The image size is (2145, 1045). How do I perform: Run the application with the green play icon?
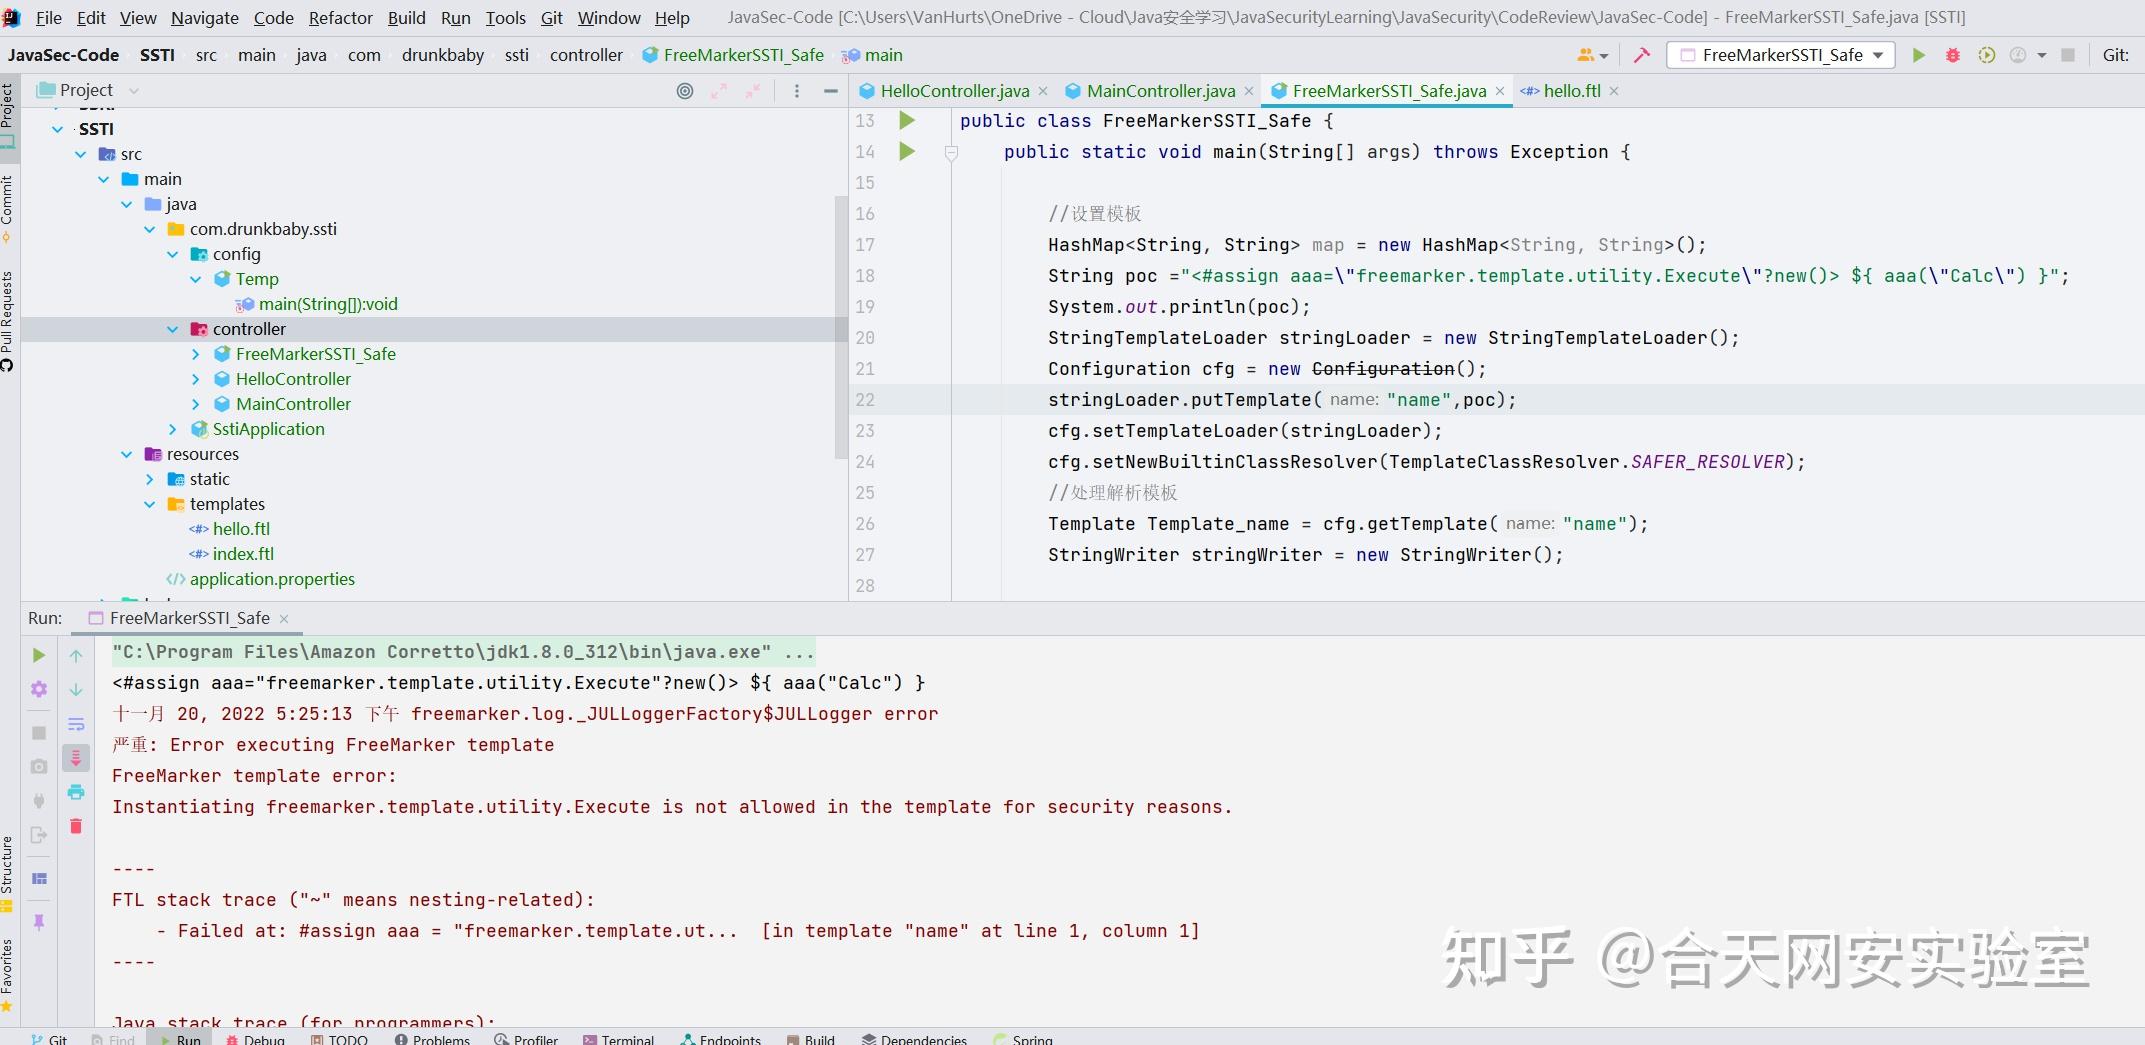point(1919,55)
